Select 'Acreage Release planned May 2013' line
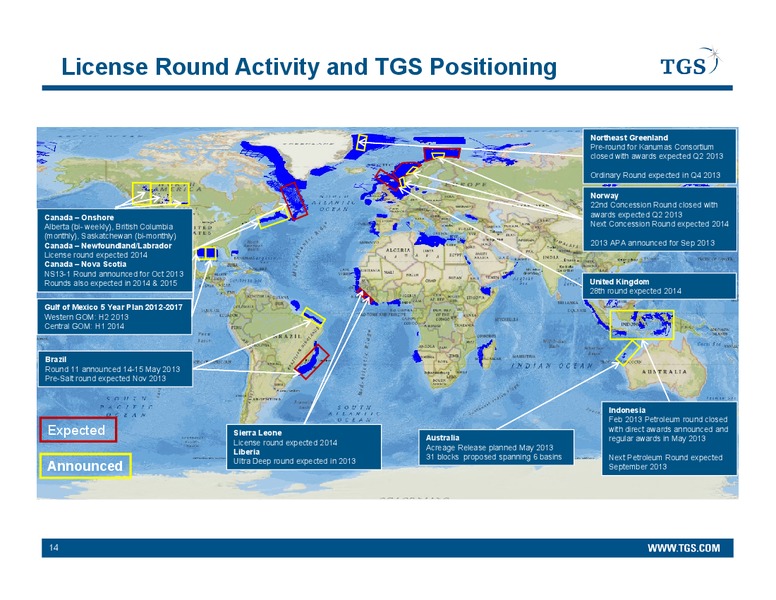Viewport: 776px width, 600px height. click(489, 447)
